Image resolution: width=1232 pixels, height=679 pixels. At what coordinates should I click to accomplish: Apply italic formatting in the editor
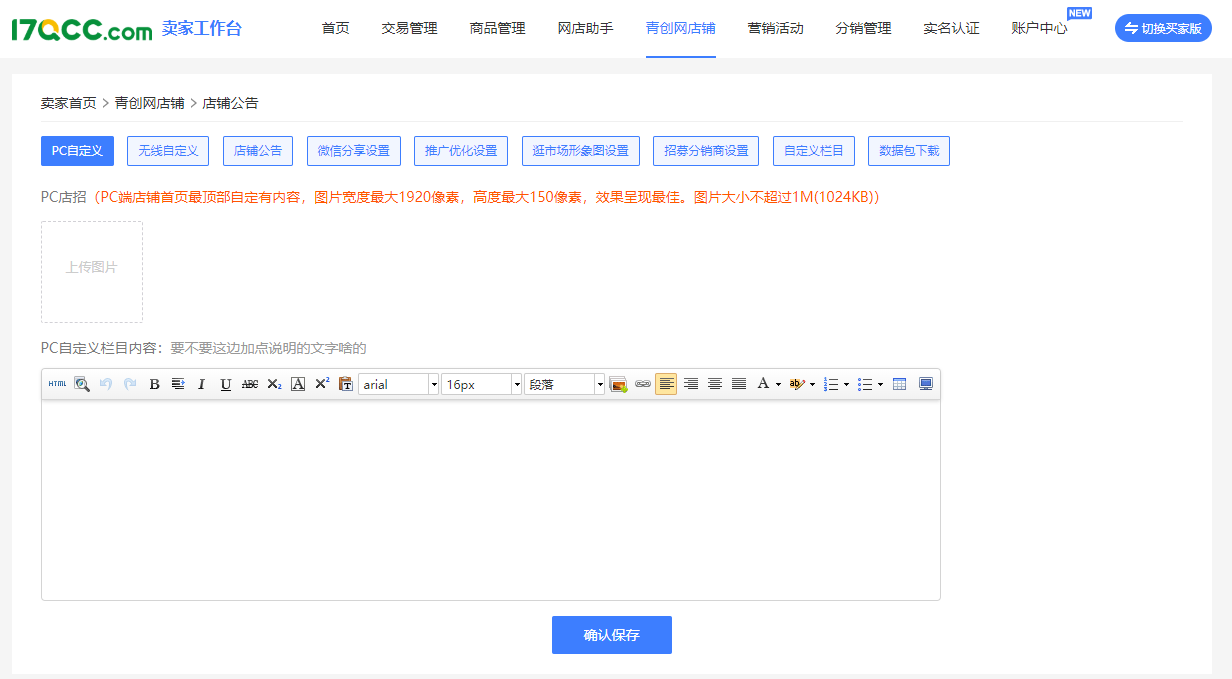pos(201,384)
